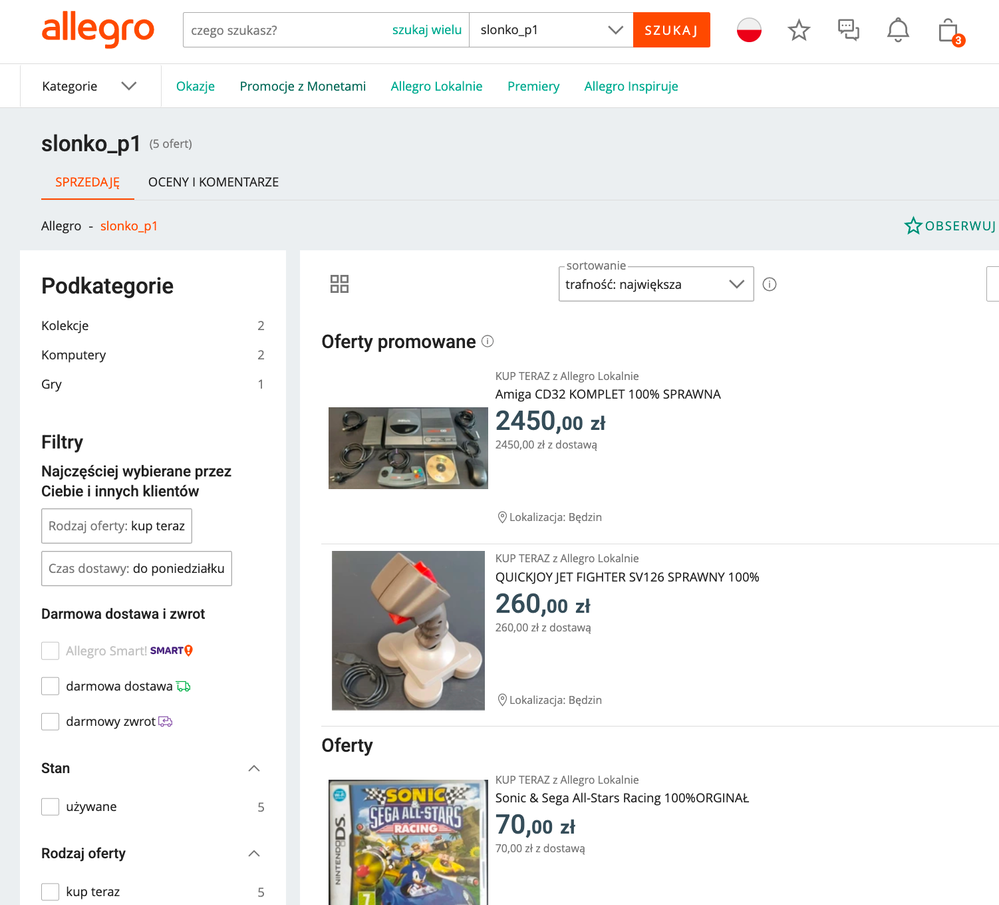Collapse the Rodzaj oferty filter section
999x905 pixels.
pos(254,853)
